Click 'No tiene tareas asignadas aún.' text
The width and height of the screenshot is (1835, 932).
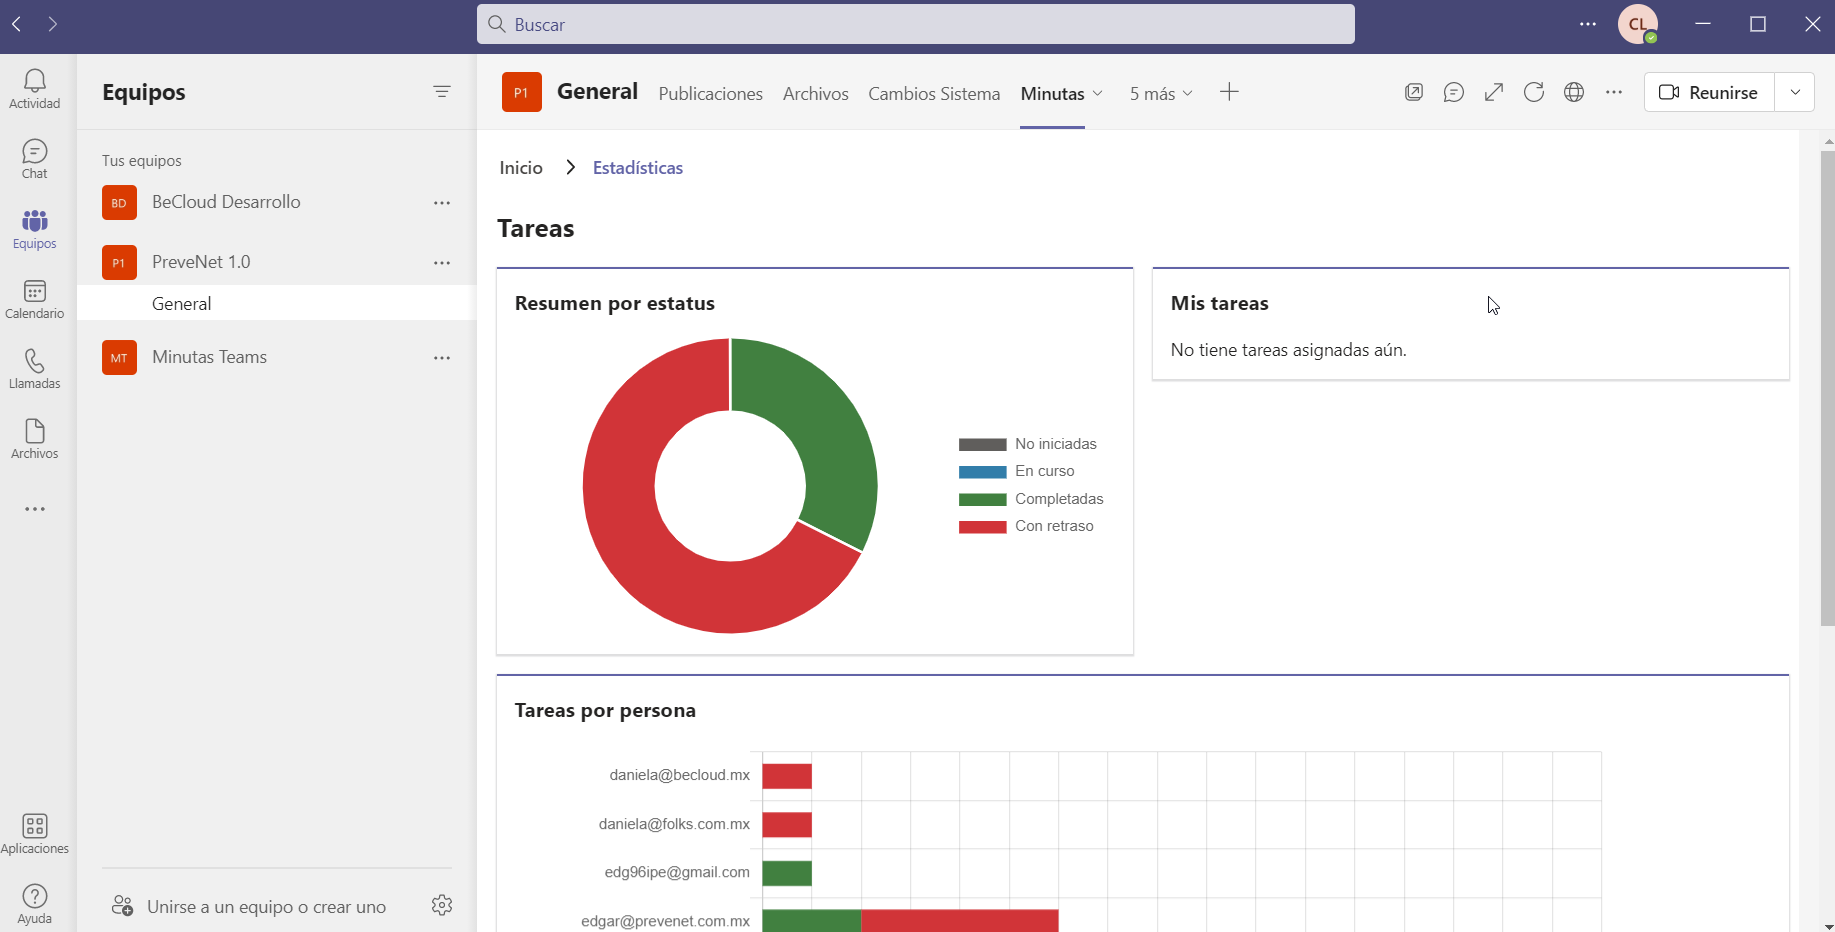1288,350
